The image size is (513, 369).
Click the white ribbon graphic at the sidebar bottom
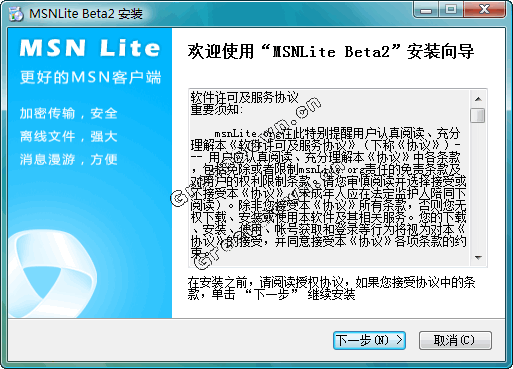point(53,274)
